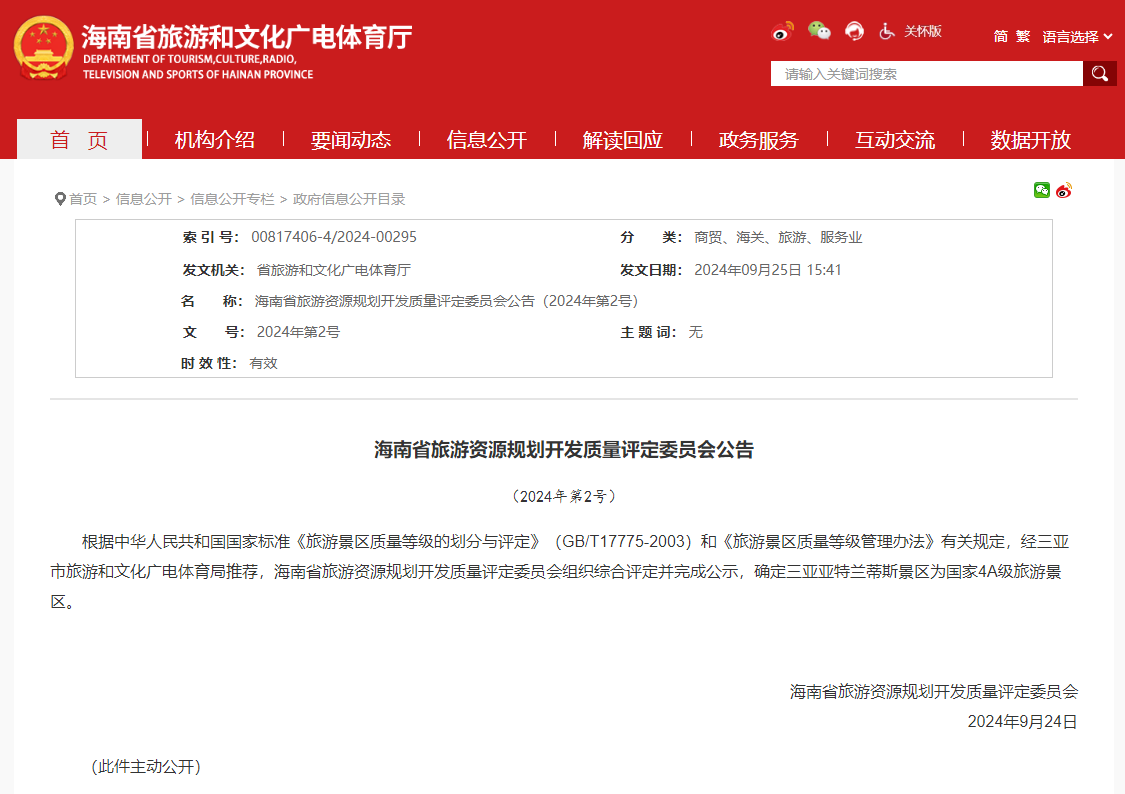Click the Toutiao round icon in the header
This screenshot has height=794, width=1125.
point(854,31)
